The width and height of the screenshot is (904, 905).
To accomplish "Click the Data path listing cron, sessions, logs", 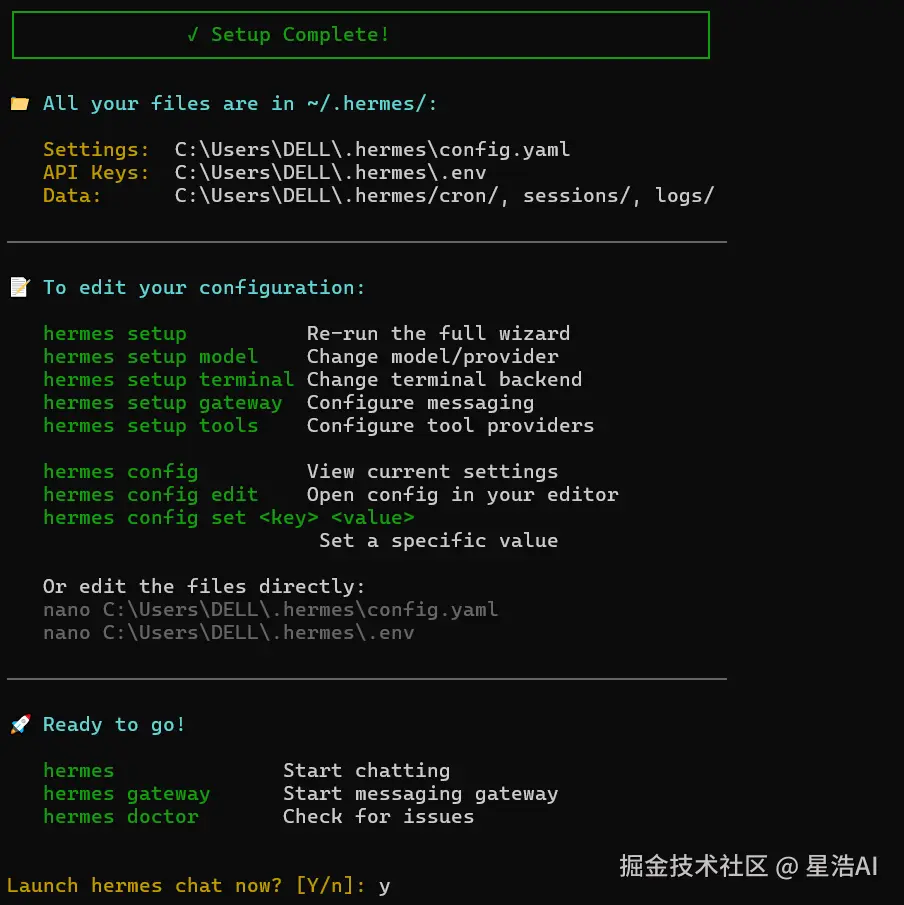I will click(x=444, y=196).
